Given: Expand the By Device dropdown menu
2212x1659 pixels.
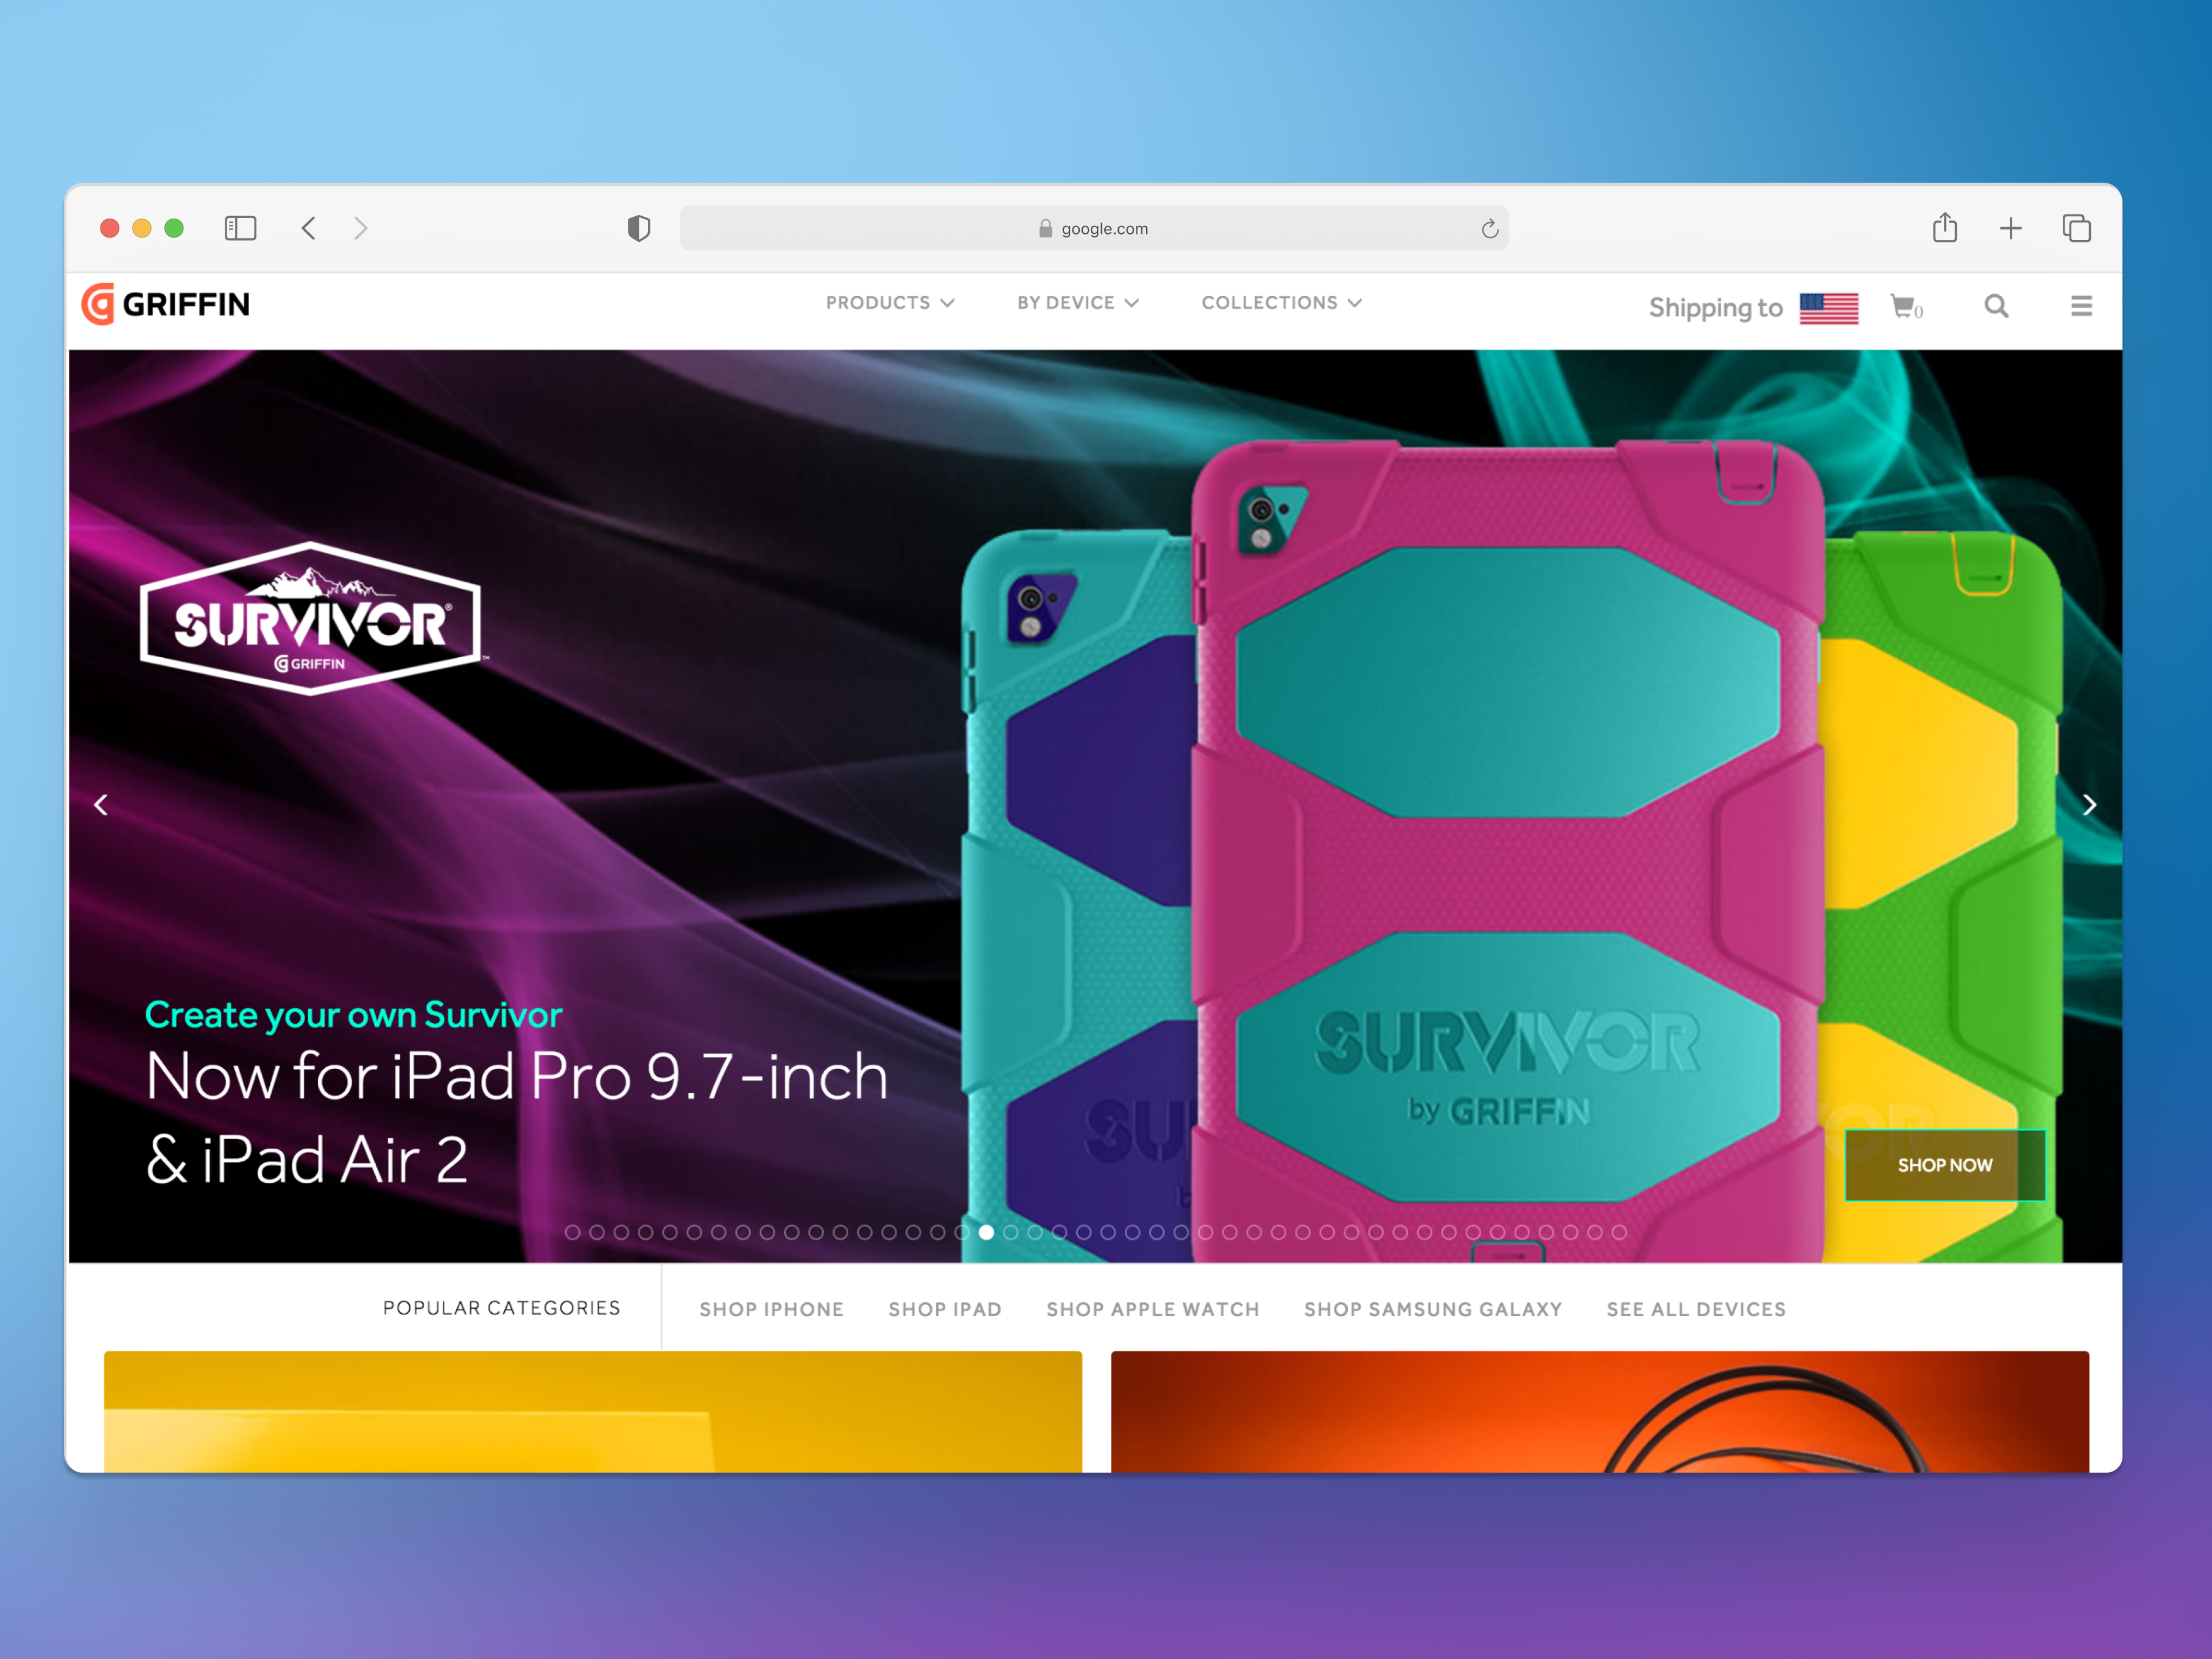Looking at the screenshot, I should [1078, 302].
